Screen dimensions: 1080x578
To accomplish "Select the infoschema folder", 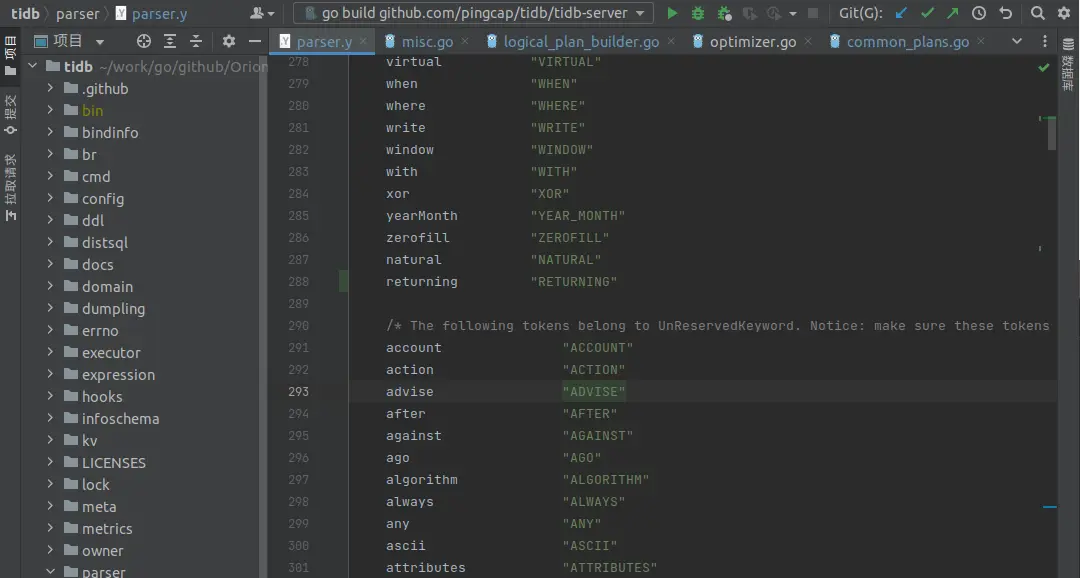I will point(120,419).
